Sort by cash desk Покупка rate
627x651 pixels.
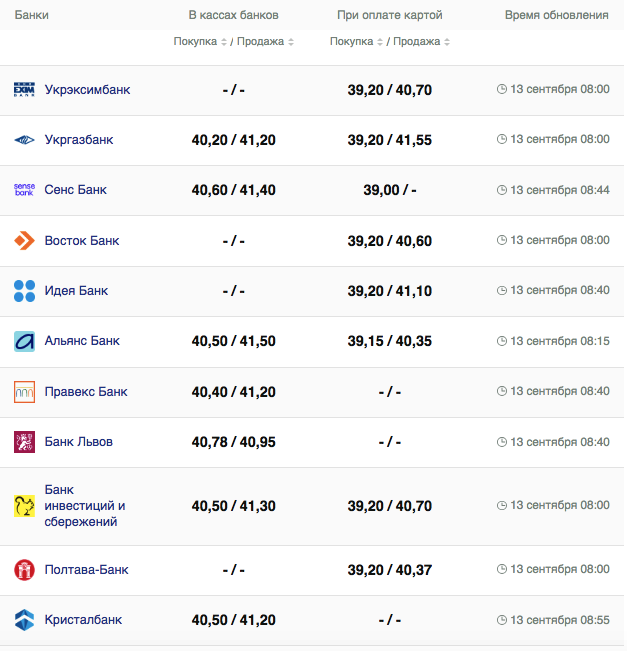coord(196,42)
